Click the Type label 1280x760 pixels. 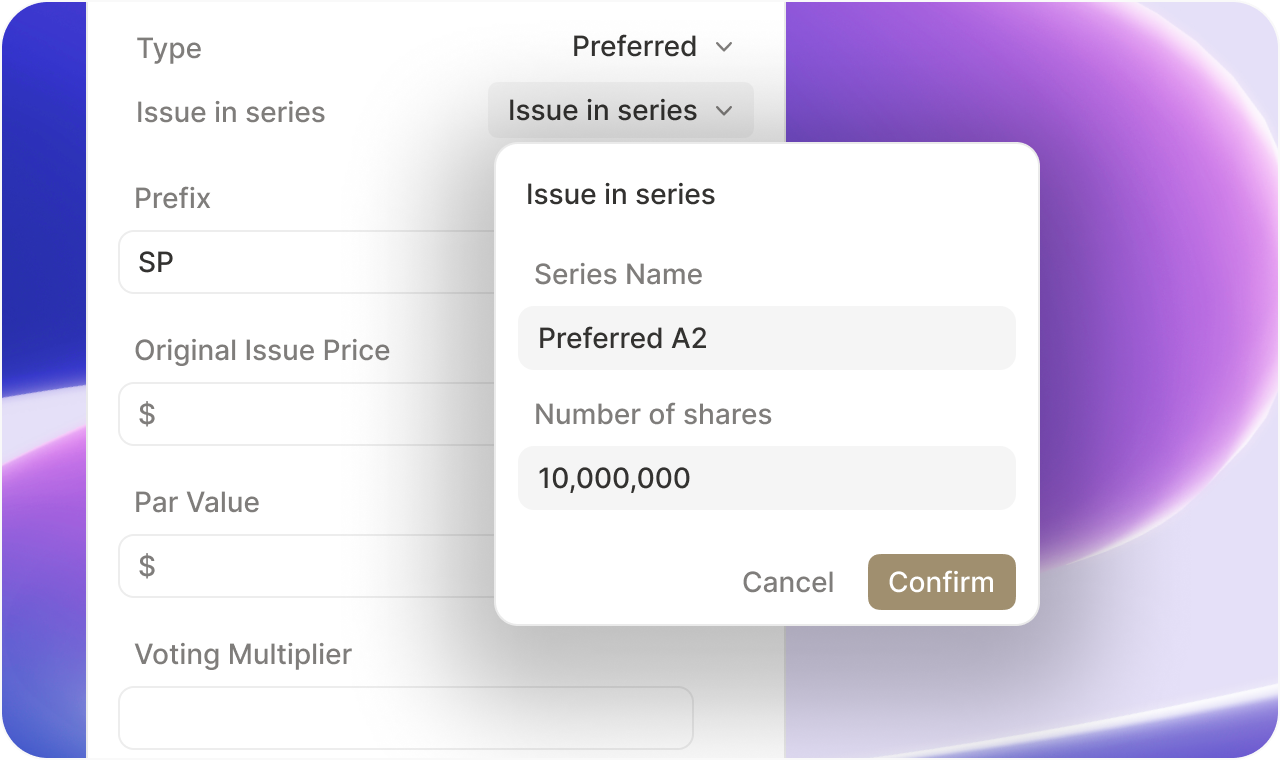(x=168, y=47)
